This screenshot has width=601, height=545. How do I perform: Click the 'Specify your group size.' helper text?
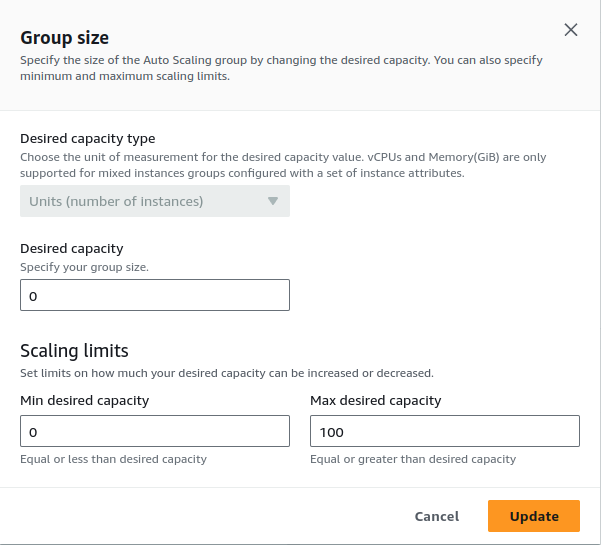tap(84, 267)
